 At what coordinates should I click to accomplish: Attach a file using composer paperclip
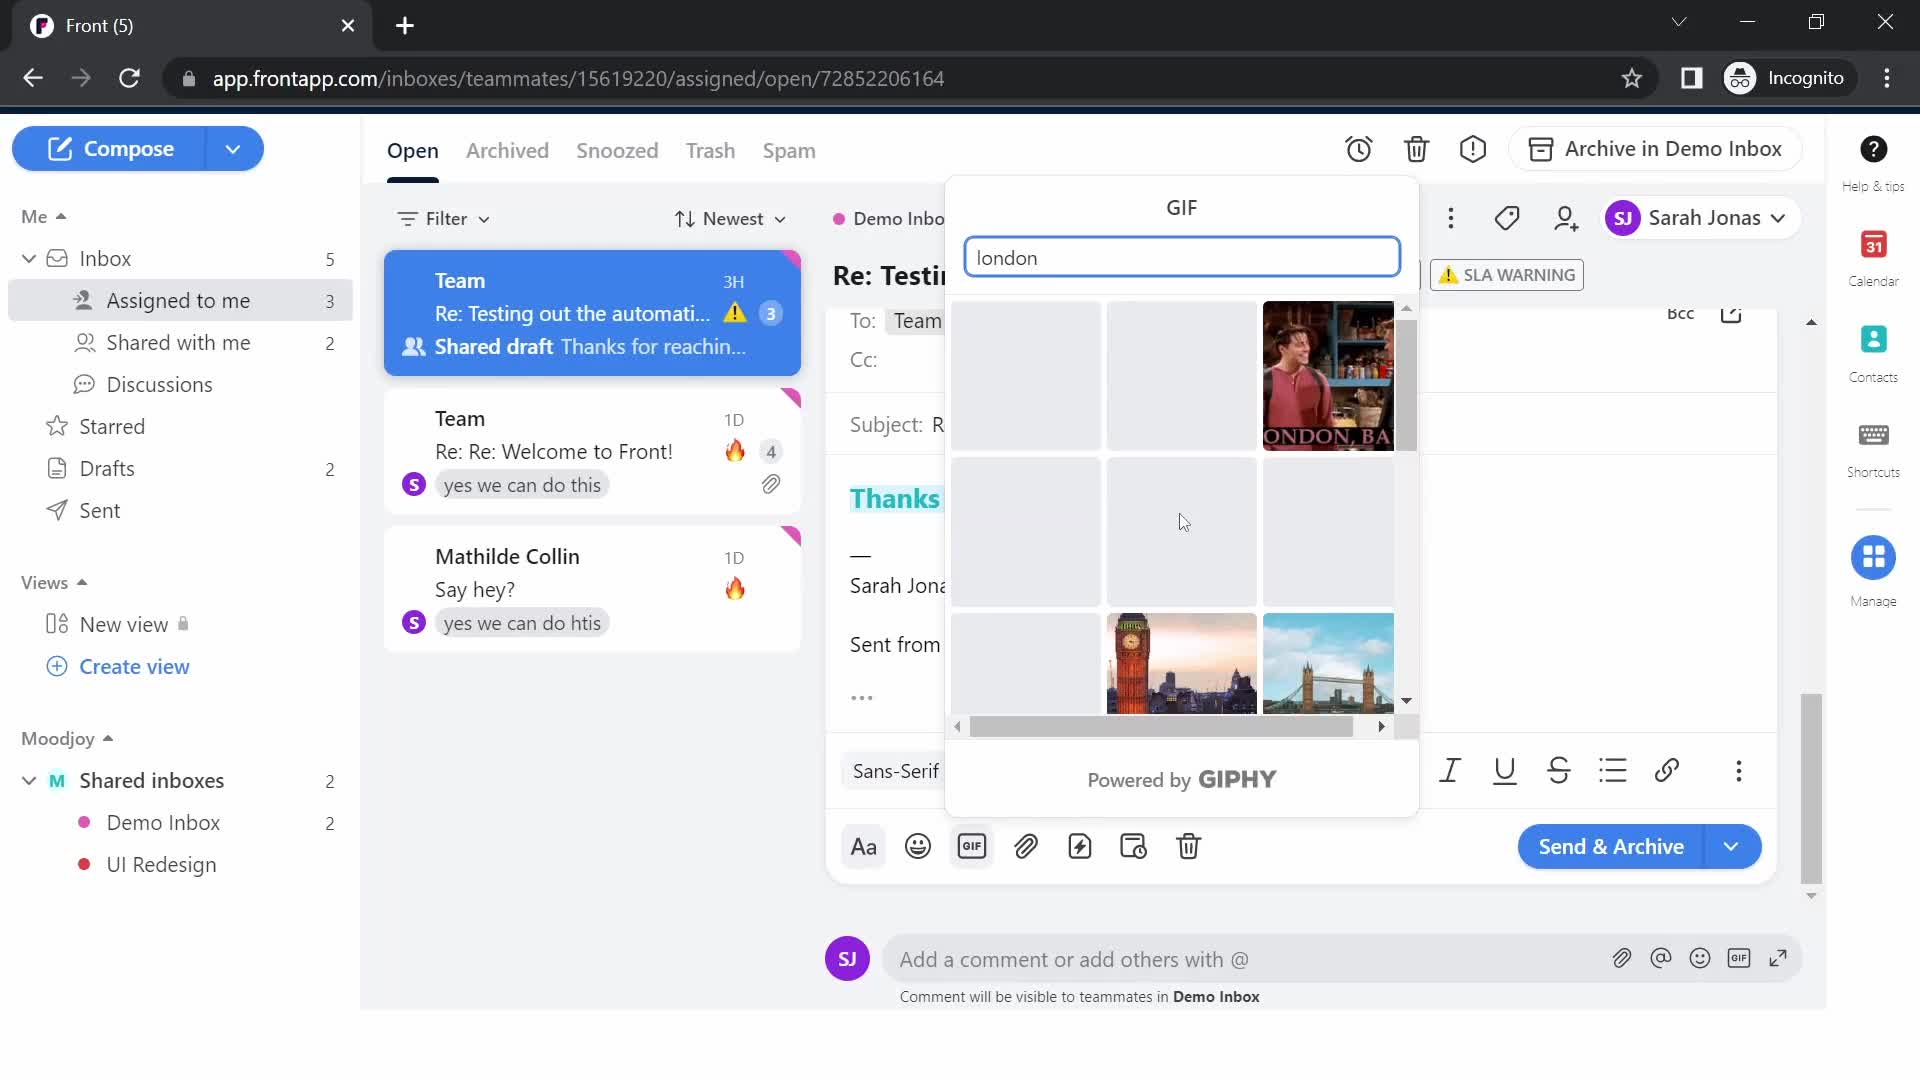(1026, 847)
